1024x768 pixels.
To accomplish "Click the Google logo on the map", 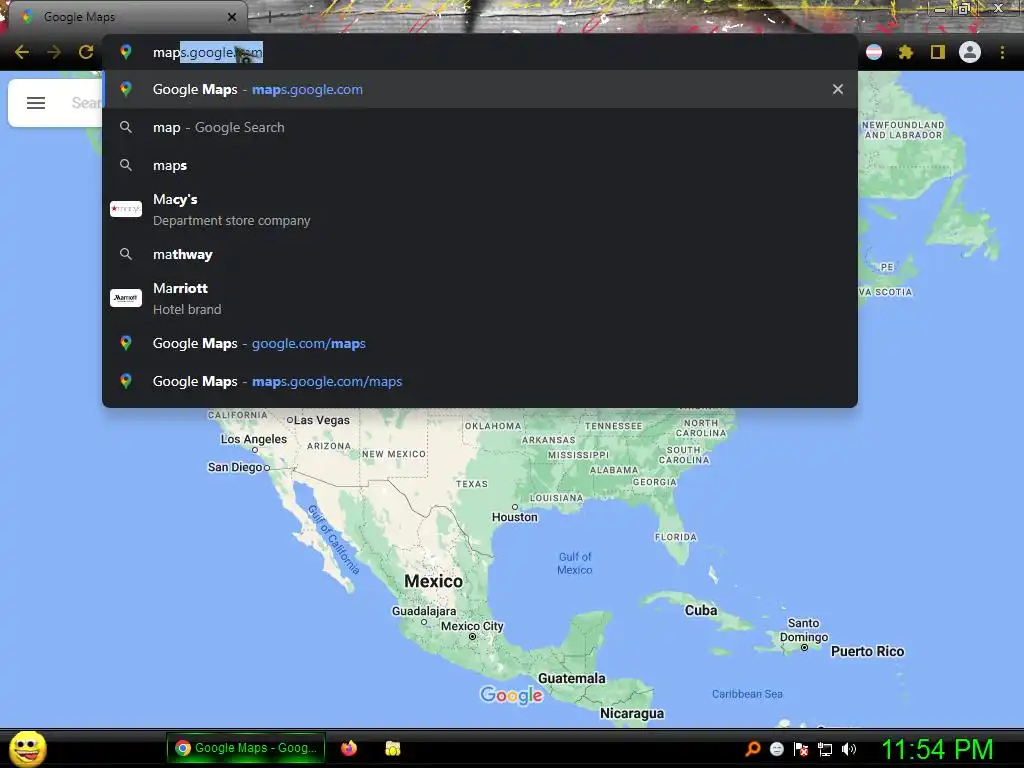I will 511,696.
